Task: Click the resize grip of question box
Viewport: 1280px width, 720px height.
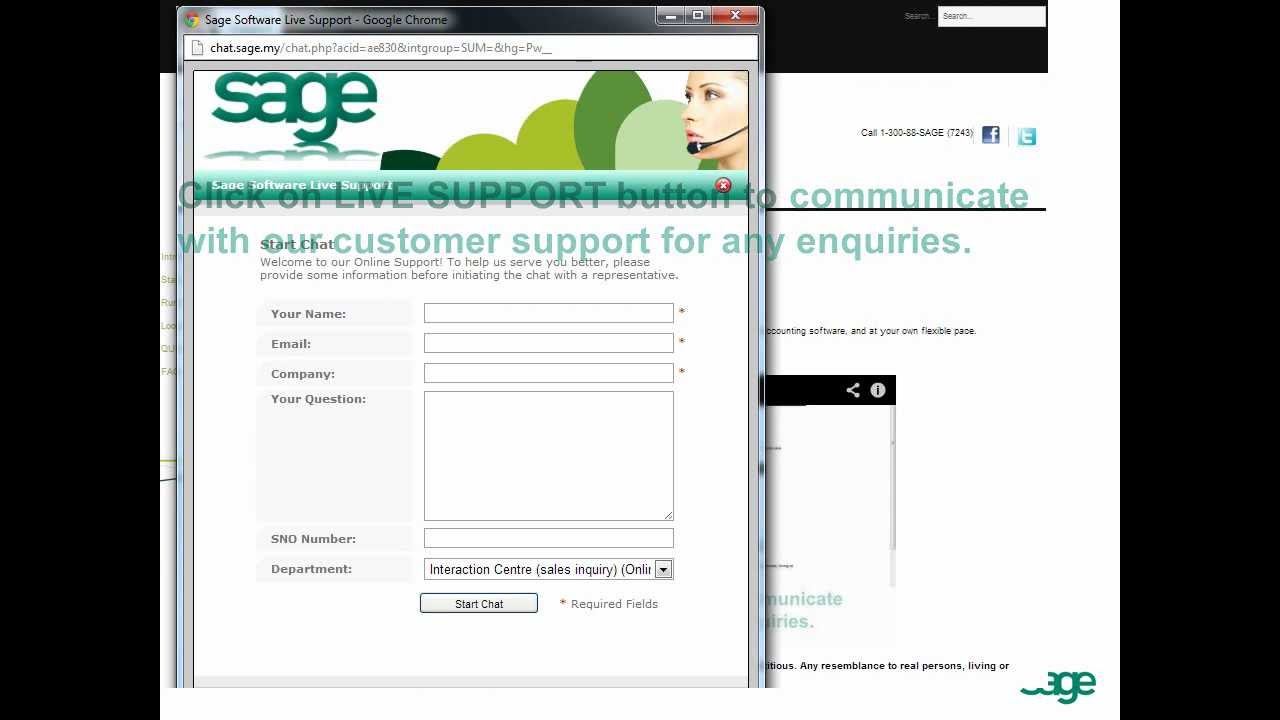Action: (x=668, y=515)
